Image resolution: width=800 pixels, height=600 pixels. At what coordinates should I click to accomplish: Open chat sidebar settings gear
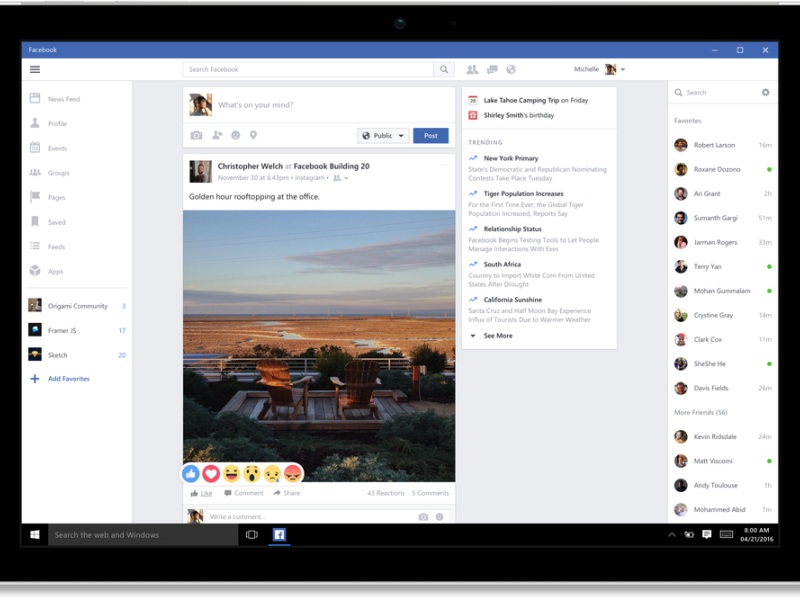click(x=765, y=92)
